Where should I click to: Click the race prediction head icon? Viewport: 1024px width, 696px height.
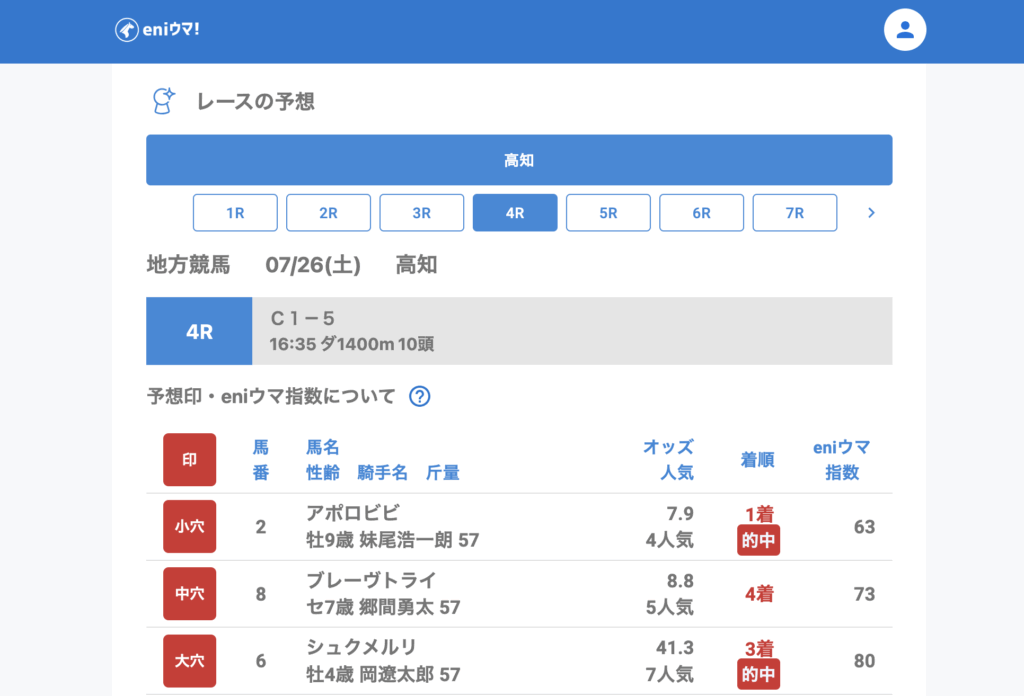click(x=162, y=101)
